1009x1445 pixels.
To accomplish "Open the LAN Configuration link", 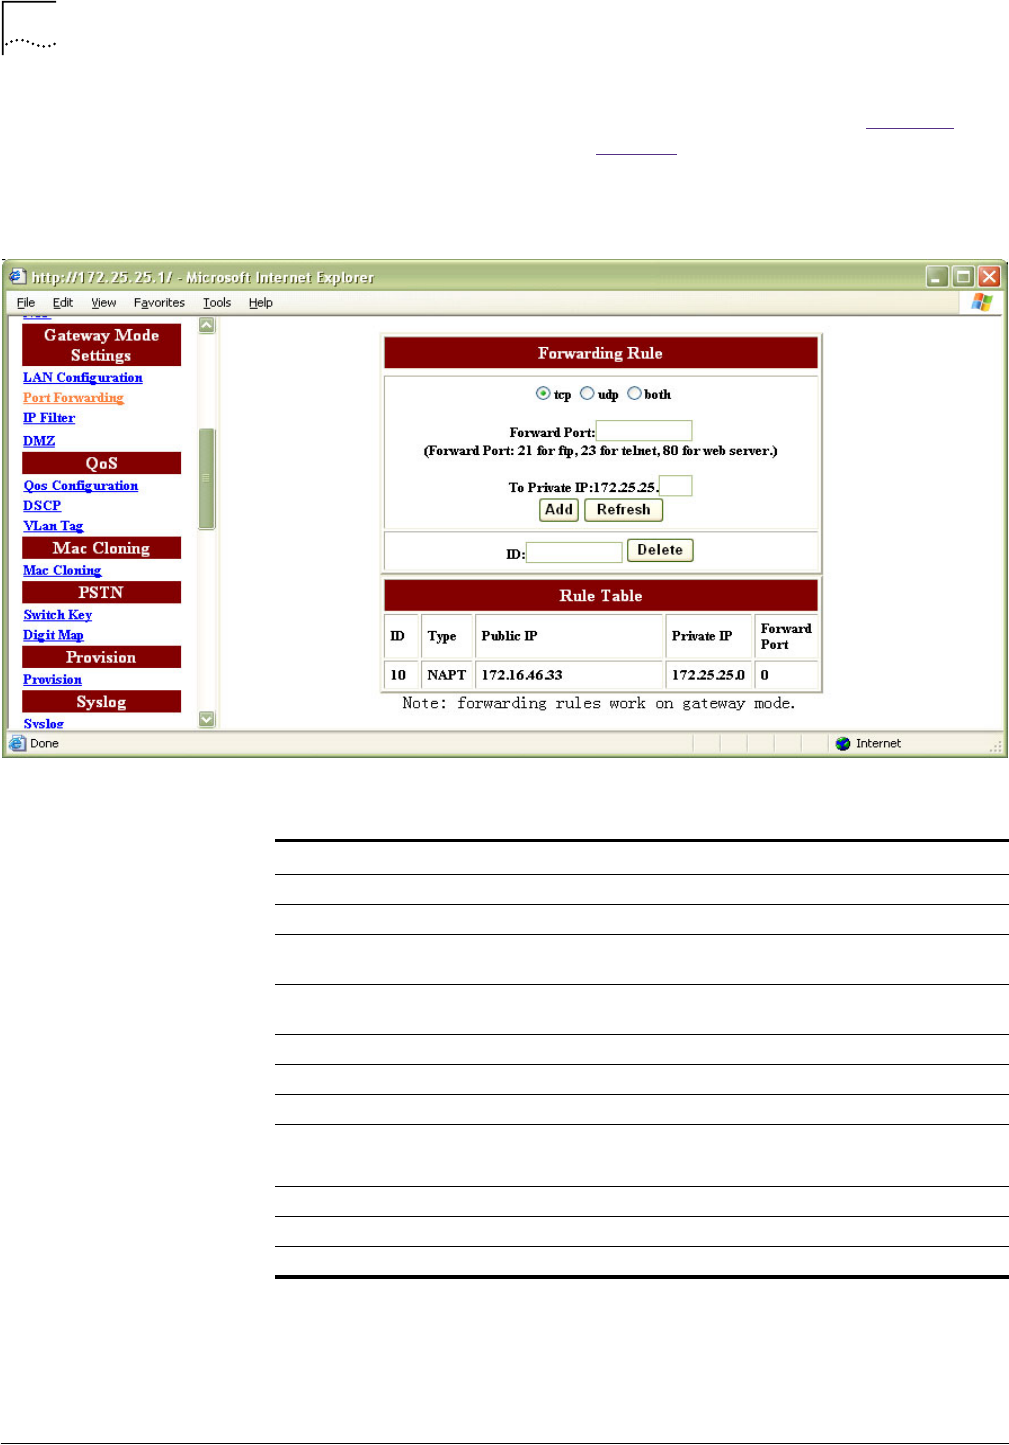I will tap(83, 378).
